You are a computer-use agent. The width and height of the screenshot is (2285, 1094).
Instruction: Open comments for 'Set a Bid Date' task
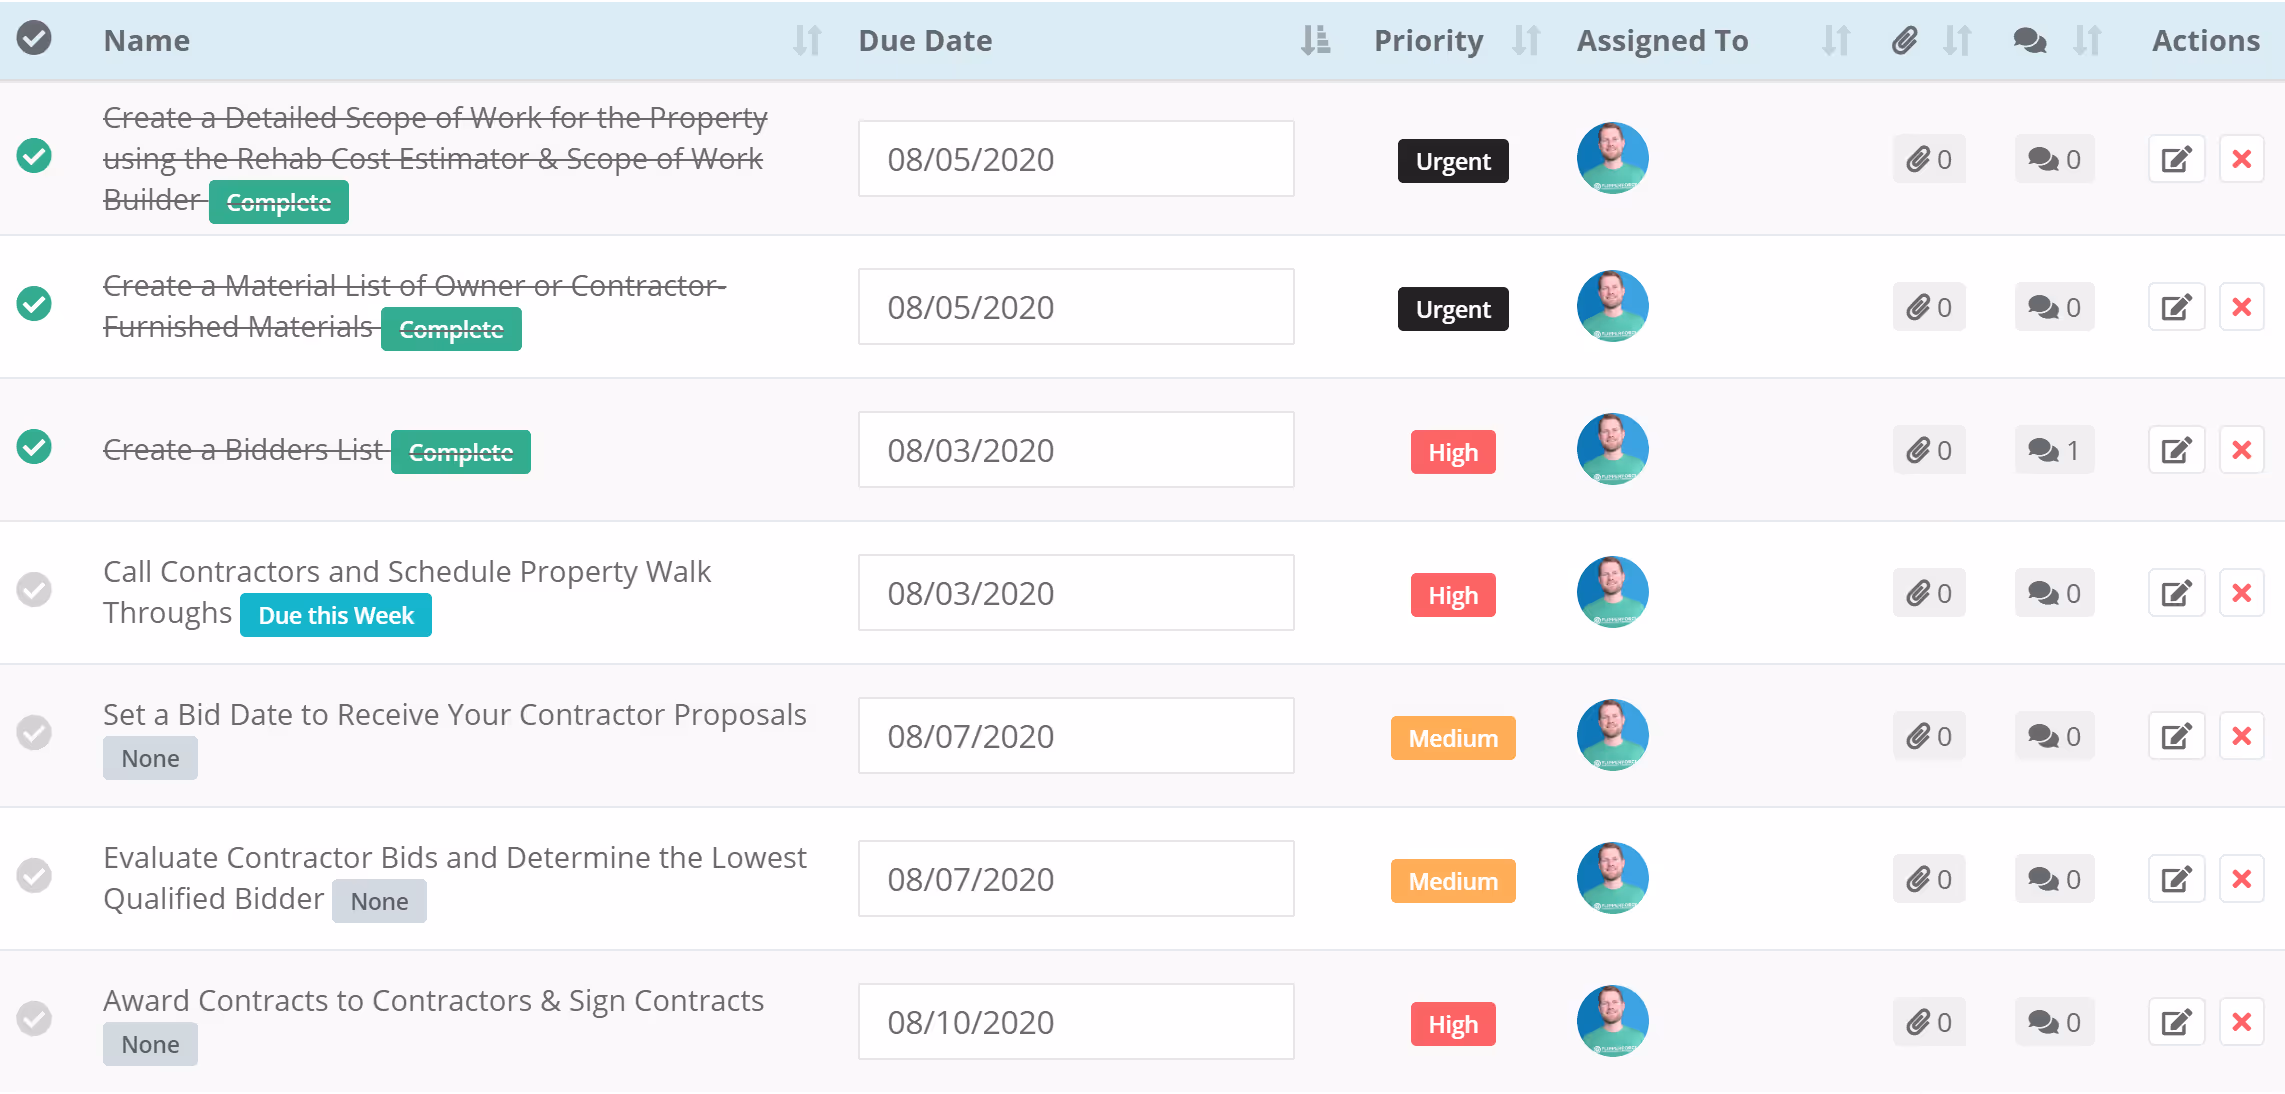tap(2054, 736)
